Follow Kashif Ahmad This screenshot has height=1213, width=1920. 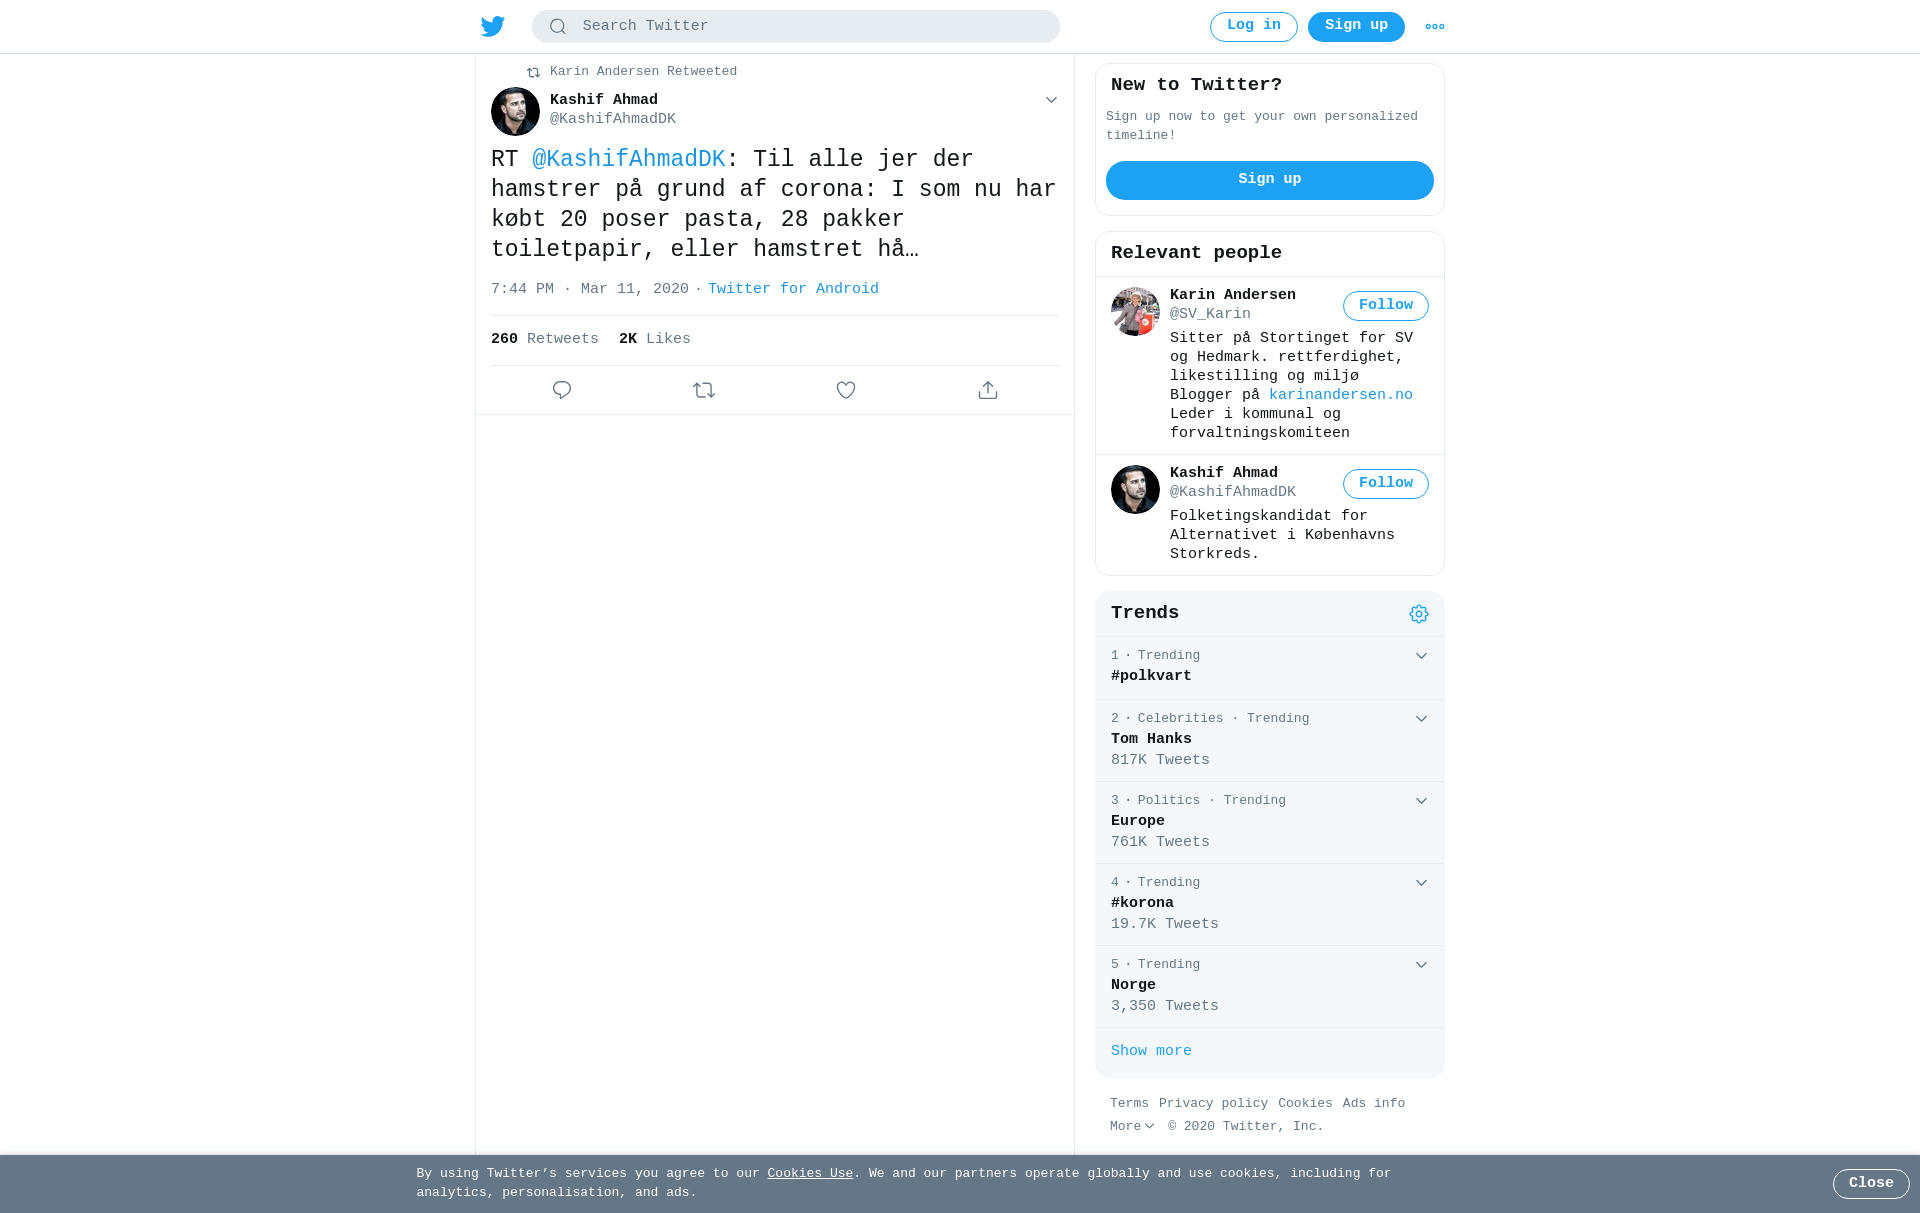[1386, 484]
